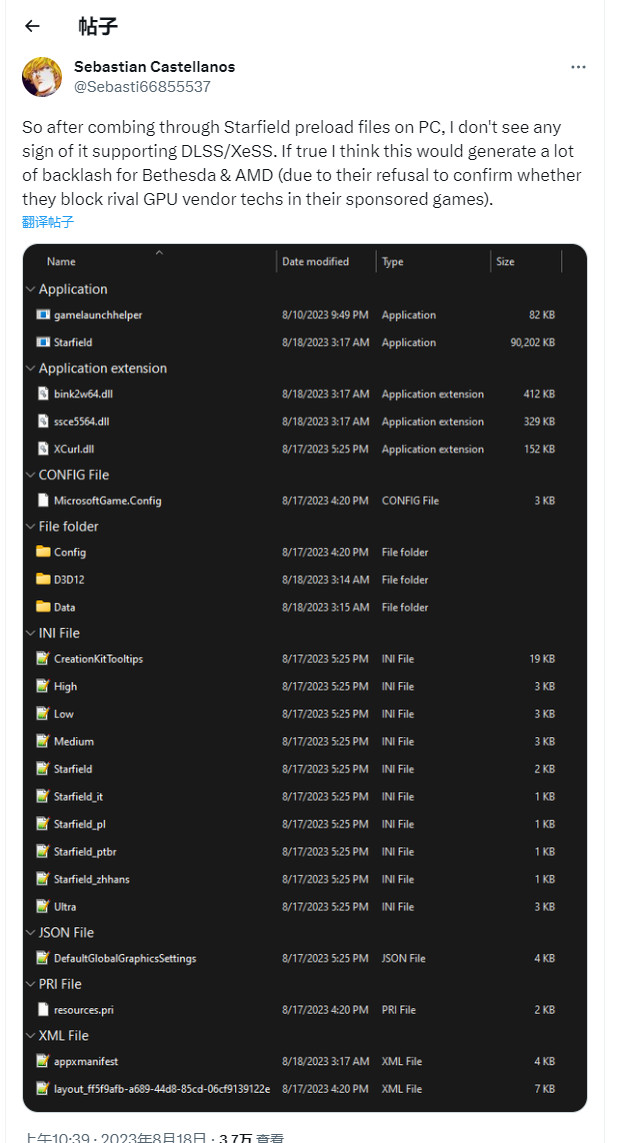Select the DefaultGlobalGraphicsSettings JSON file
The width and height of the screenshot is (626, 1143).
pyautogui.click(x=125, y=958)
